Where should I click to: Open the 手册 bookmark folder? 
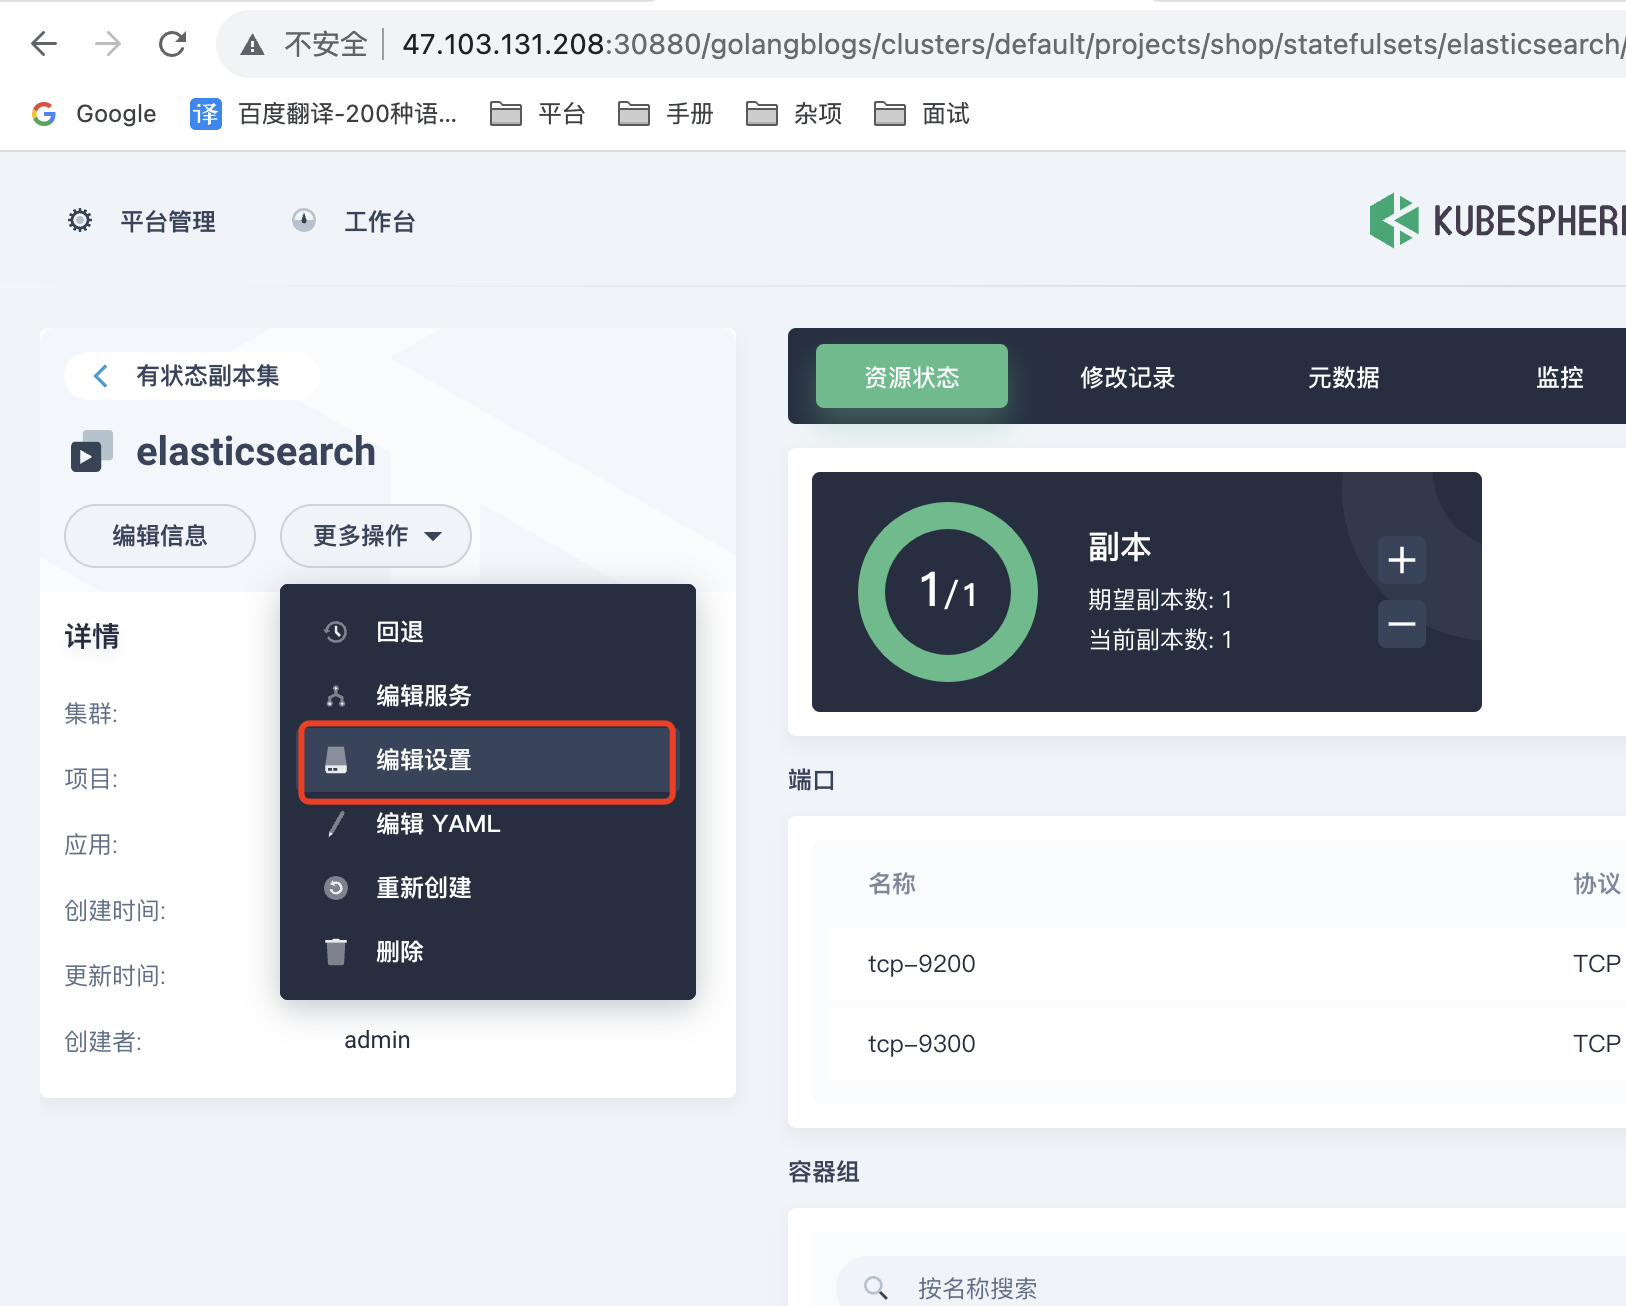click(665, 114)
